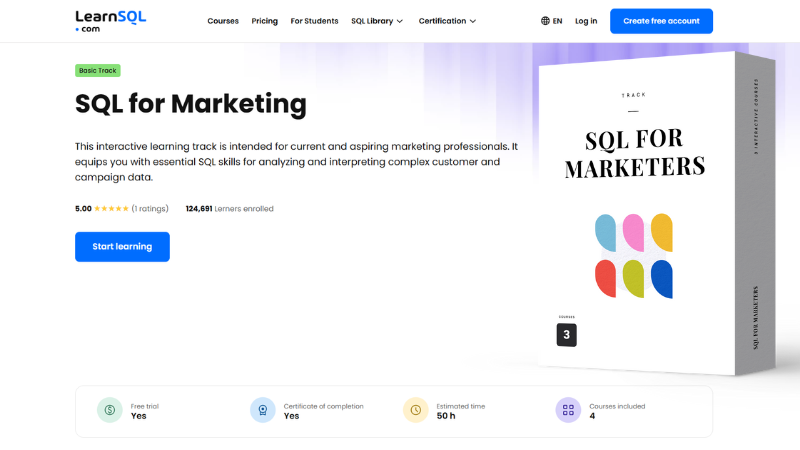
Task: Click the Log in link
Action: pos(586,21)
